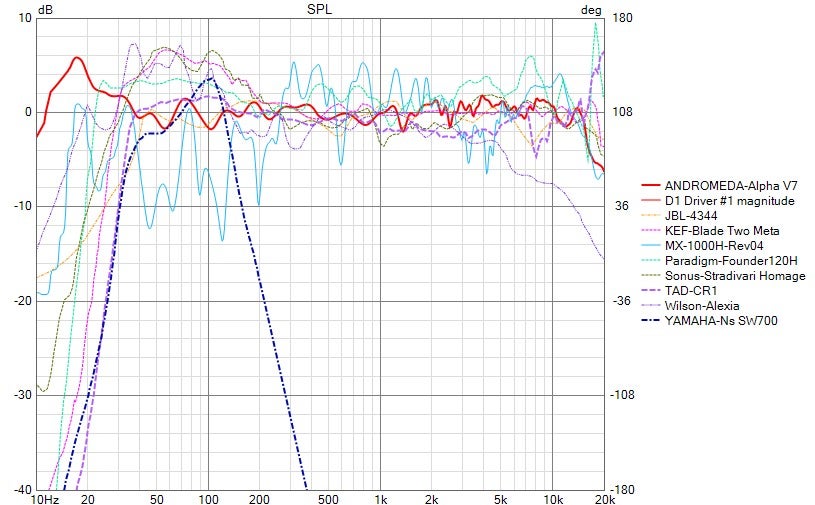Click the 20k label on the frequency axis
815x505 pixels.
[x=603, y=498]
